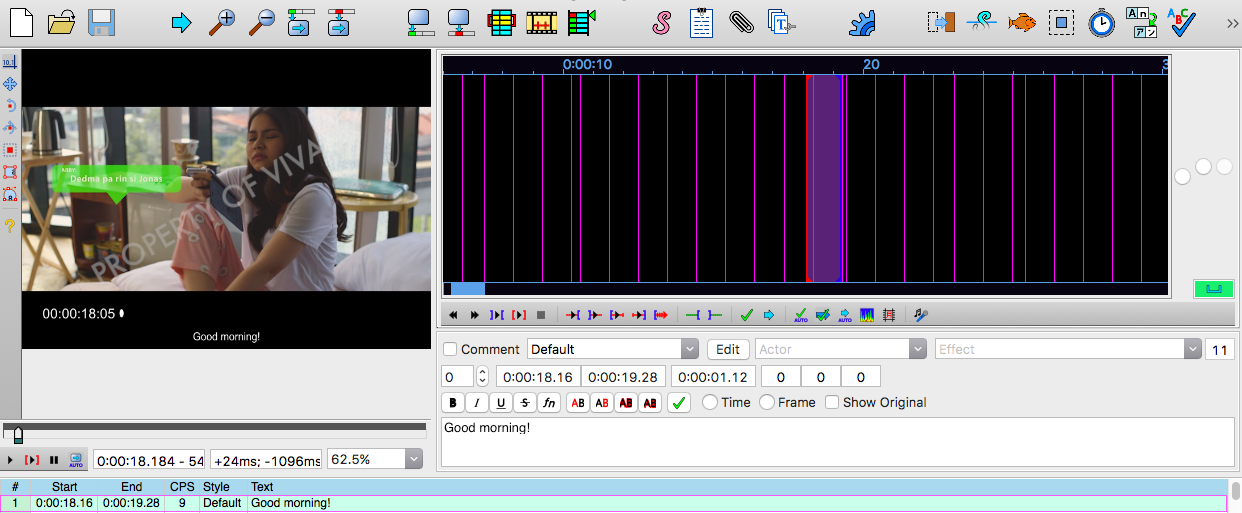Open the Styles Manager icon

pos(661,22)
